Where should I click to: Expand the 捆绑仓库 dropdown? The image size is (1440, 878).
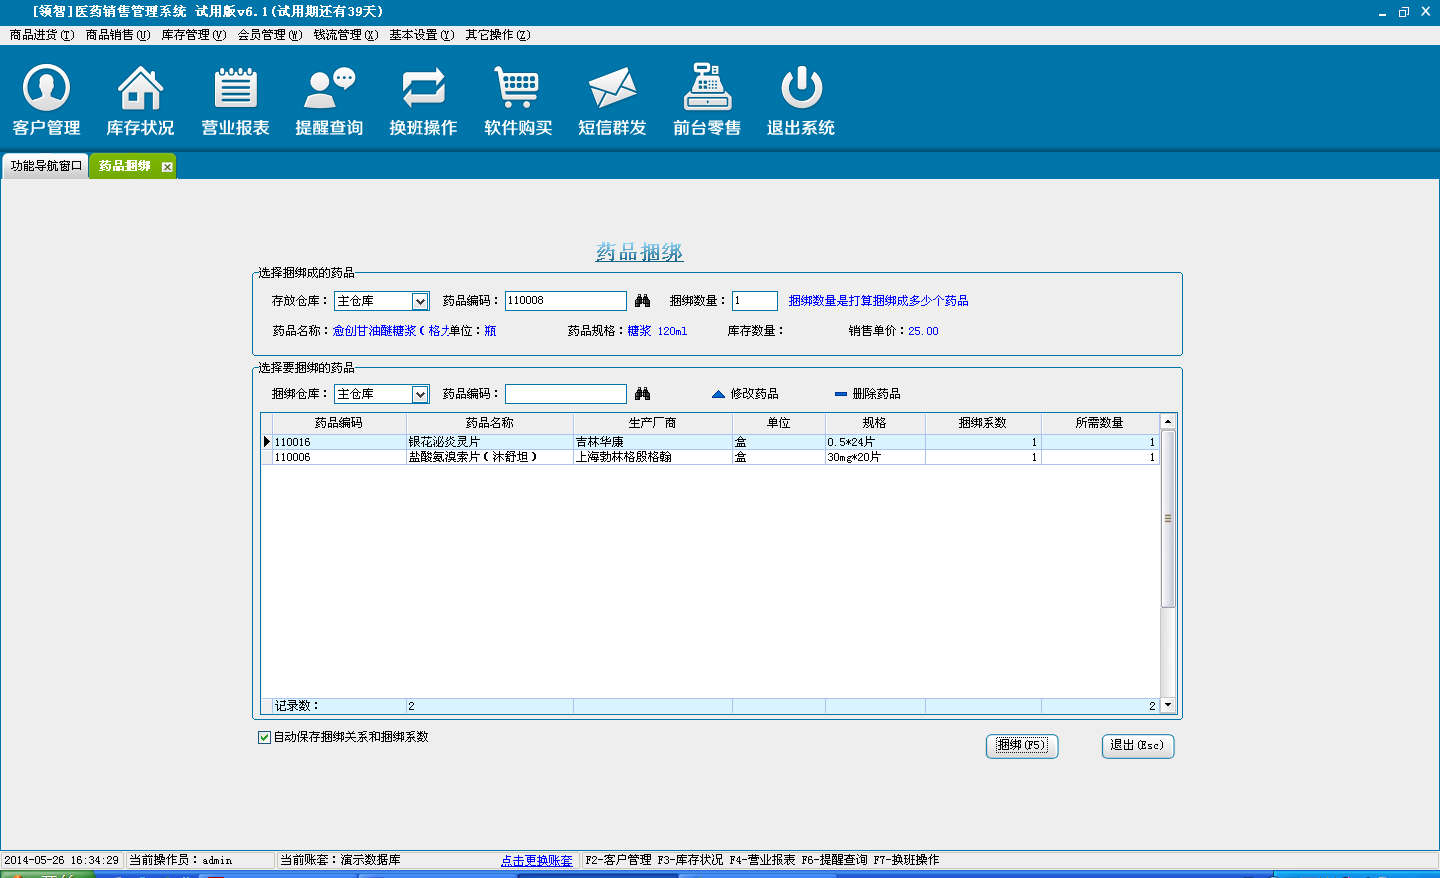click(420, 394)
